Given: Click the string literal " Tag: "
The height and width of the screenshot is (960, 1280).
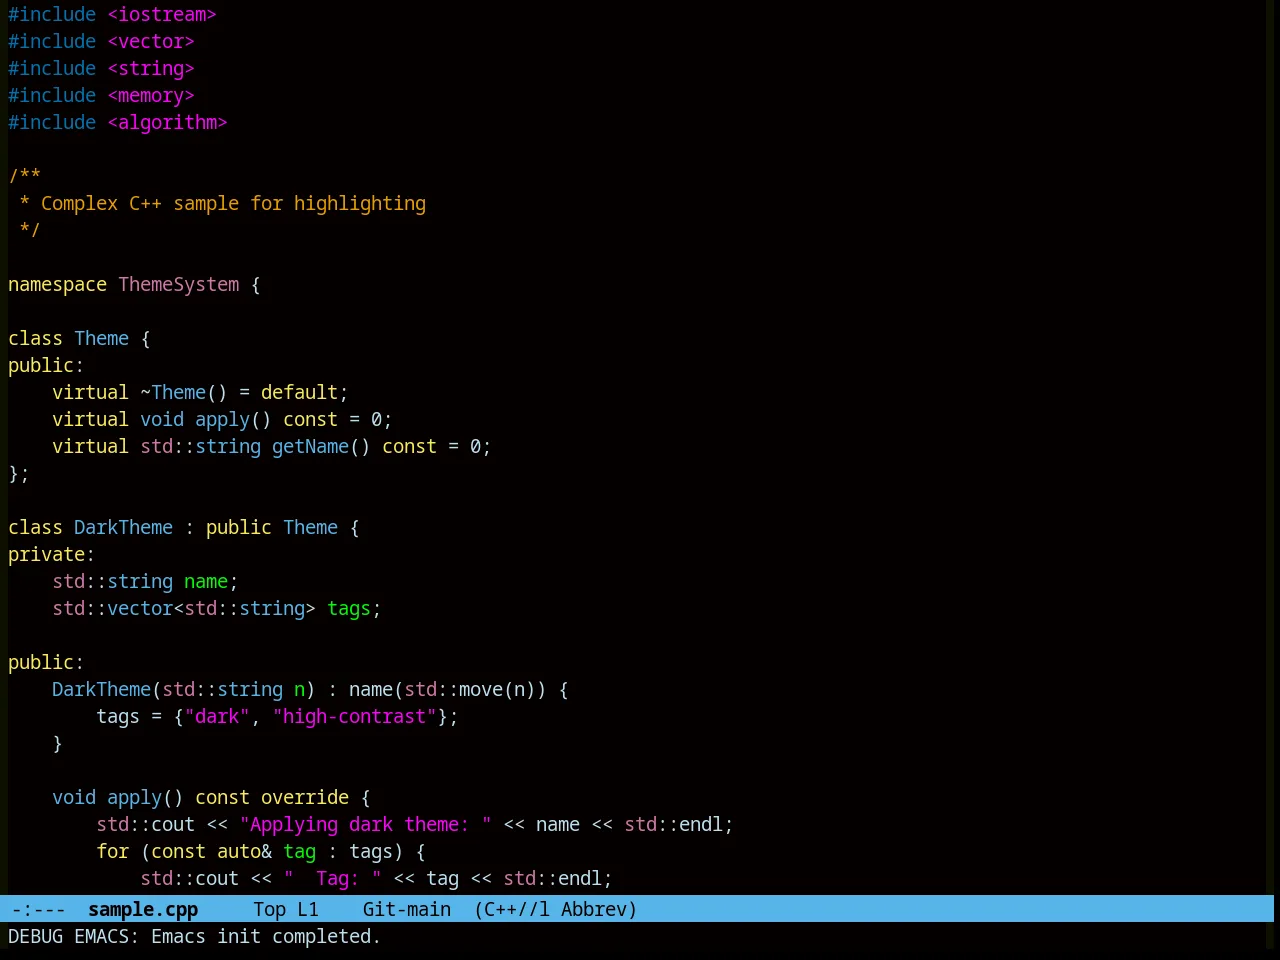Looking at the screenshot, I should pyautogui.click(x=332, y=878).
